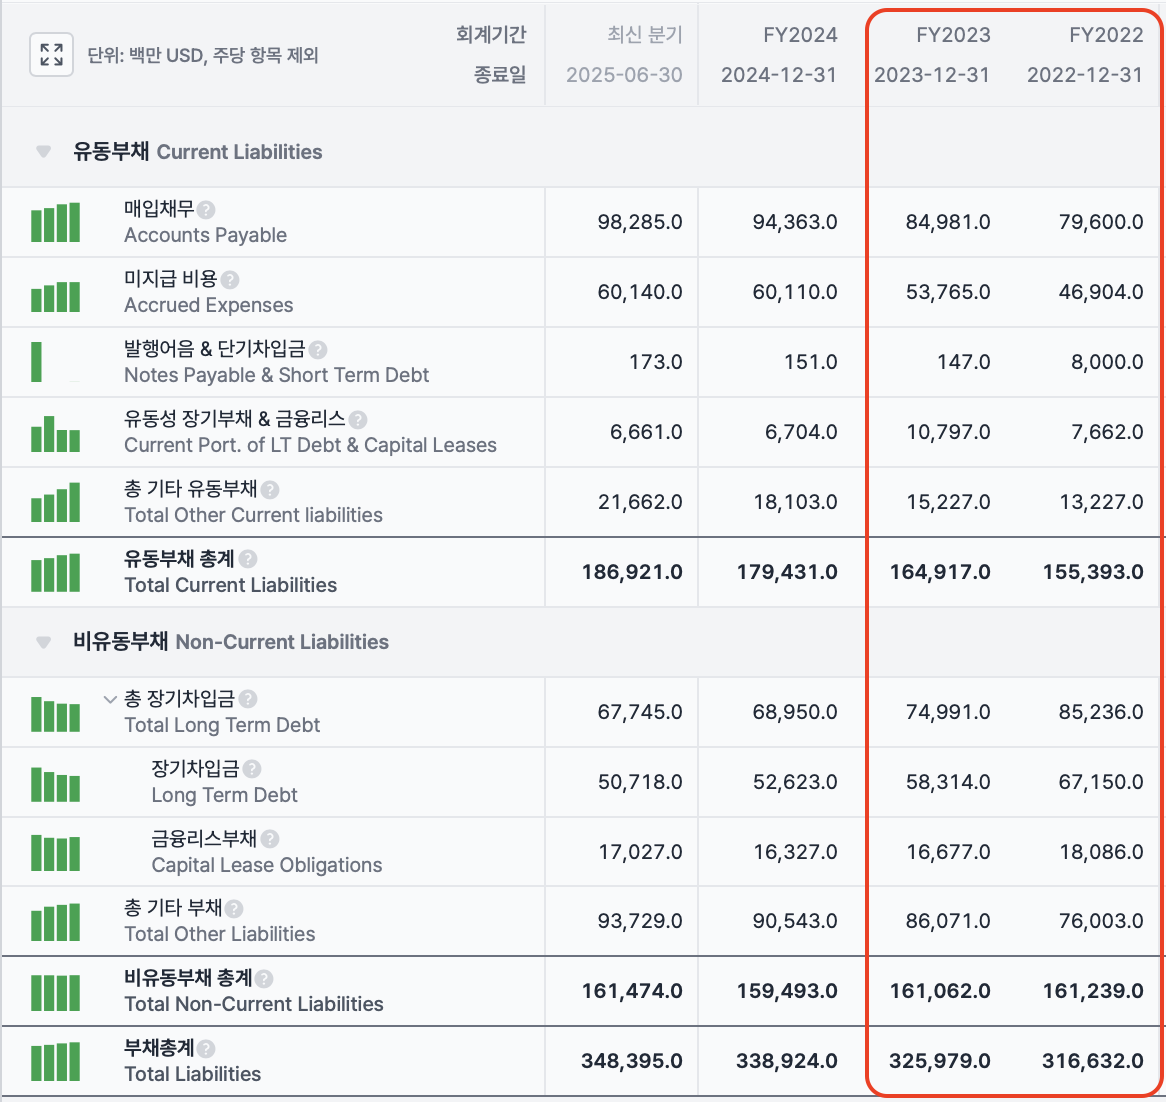Click the value 159,493.0
Screen dimensions: 1166x1102
coord(787,991)
